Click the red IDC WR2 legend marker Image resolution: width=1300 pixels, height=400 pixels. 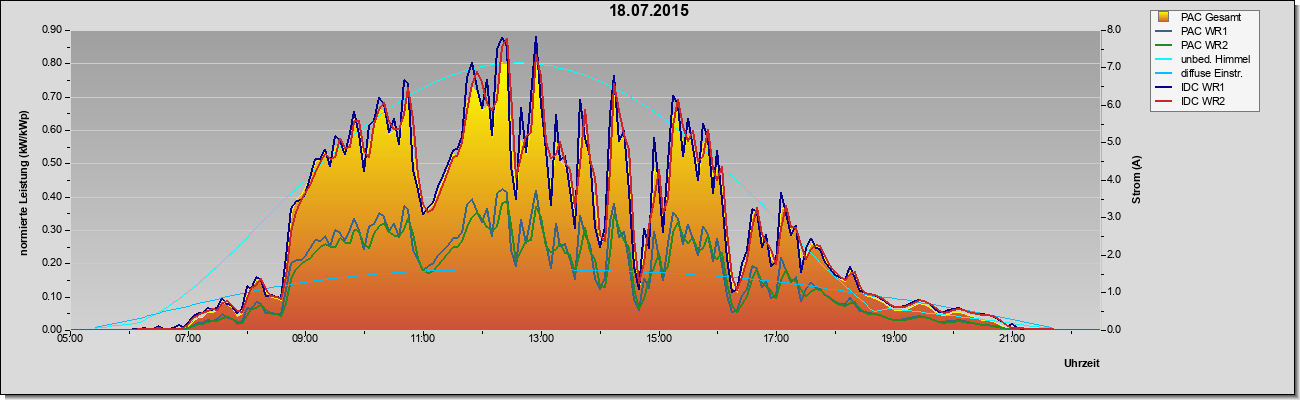coord(1164,101)
